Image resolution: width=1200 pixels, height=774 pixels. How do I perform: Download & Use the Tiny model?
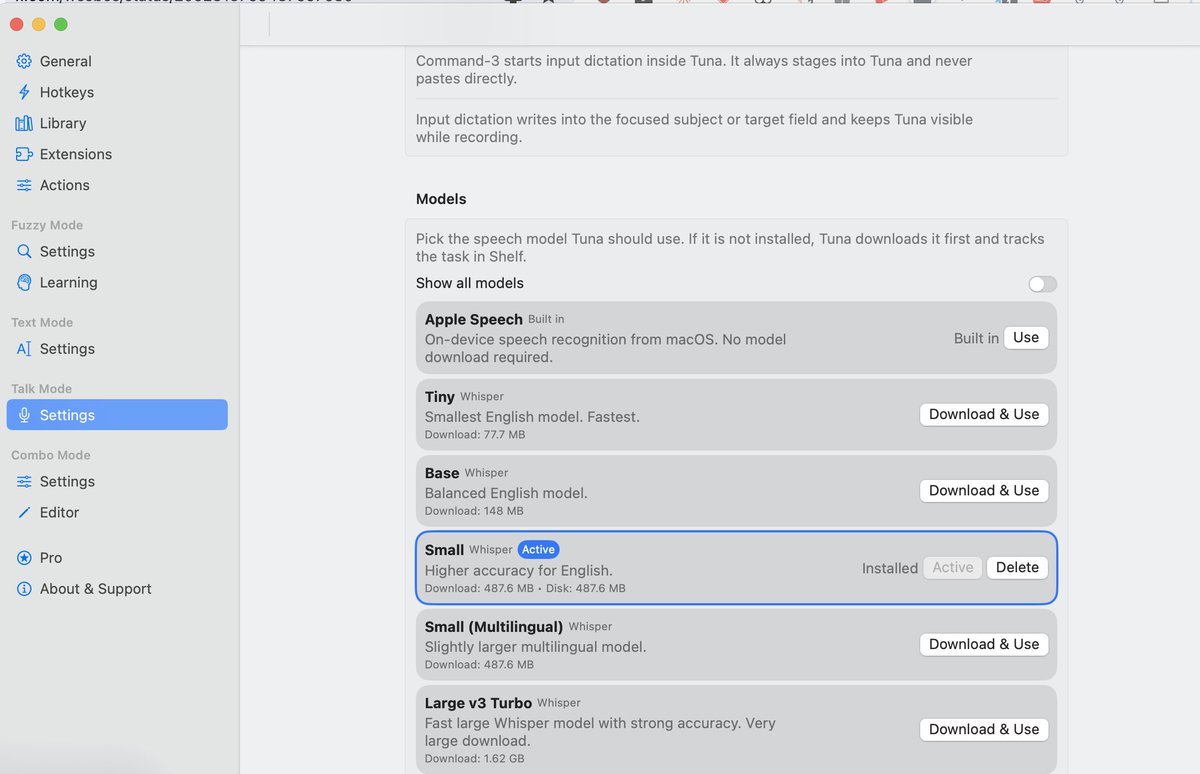(x=984, y=414)
